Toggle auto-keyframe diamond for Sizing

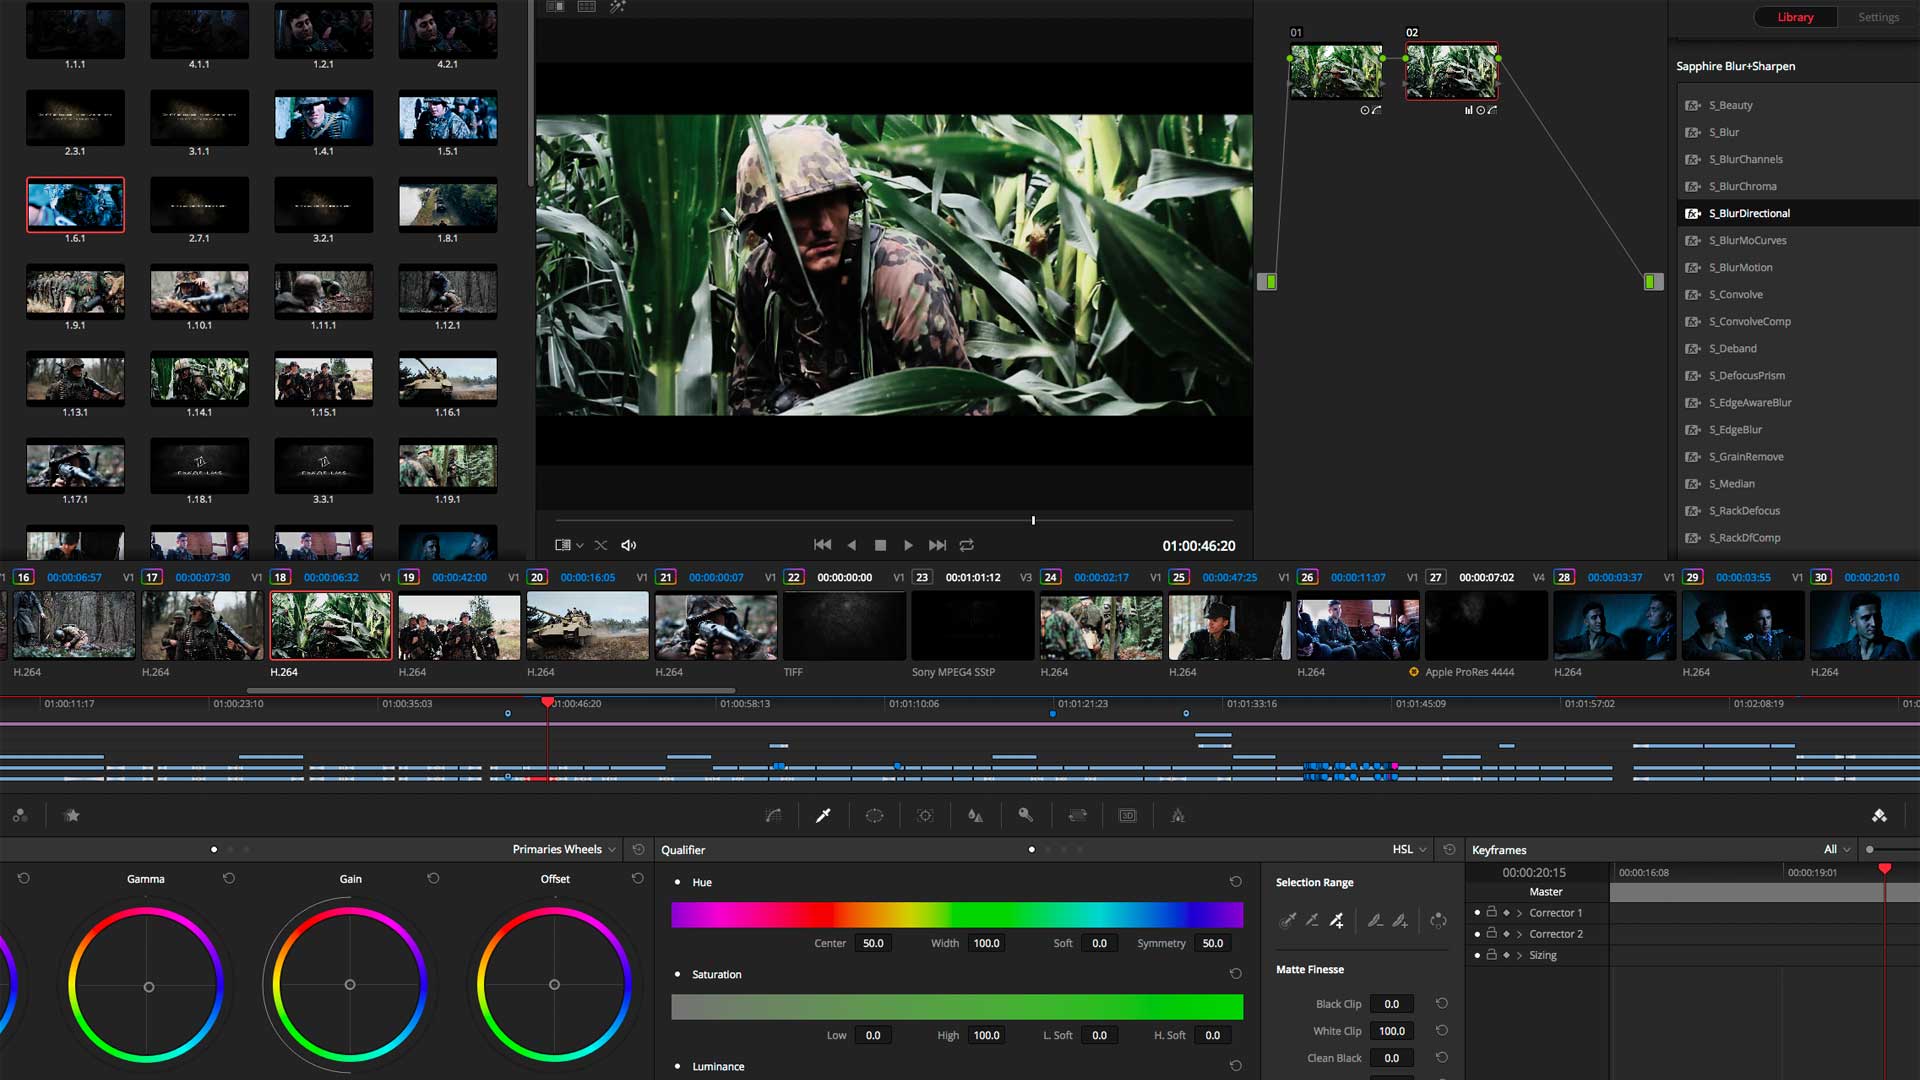[x=1506, y=955]
